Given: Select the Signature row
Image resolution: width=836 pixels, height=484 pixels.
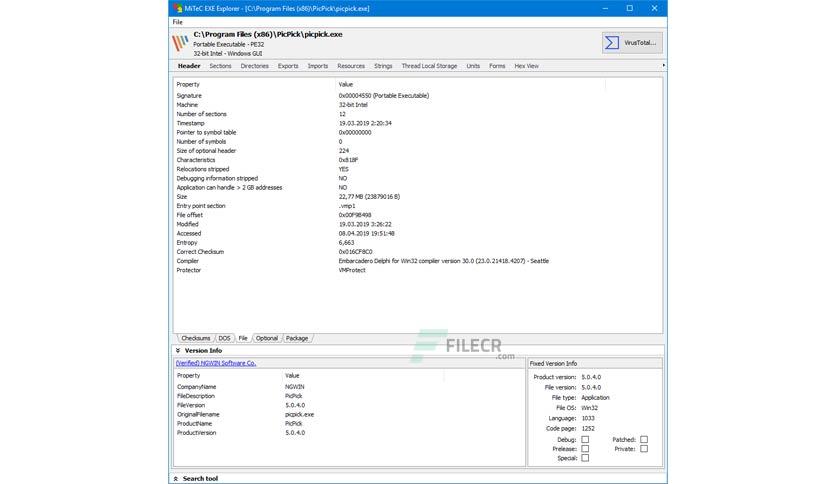Looking at the screenshot, I should (x=417, y=96).
